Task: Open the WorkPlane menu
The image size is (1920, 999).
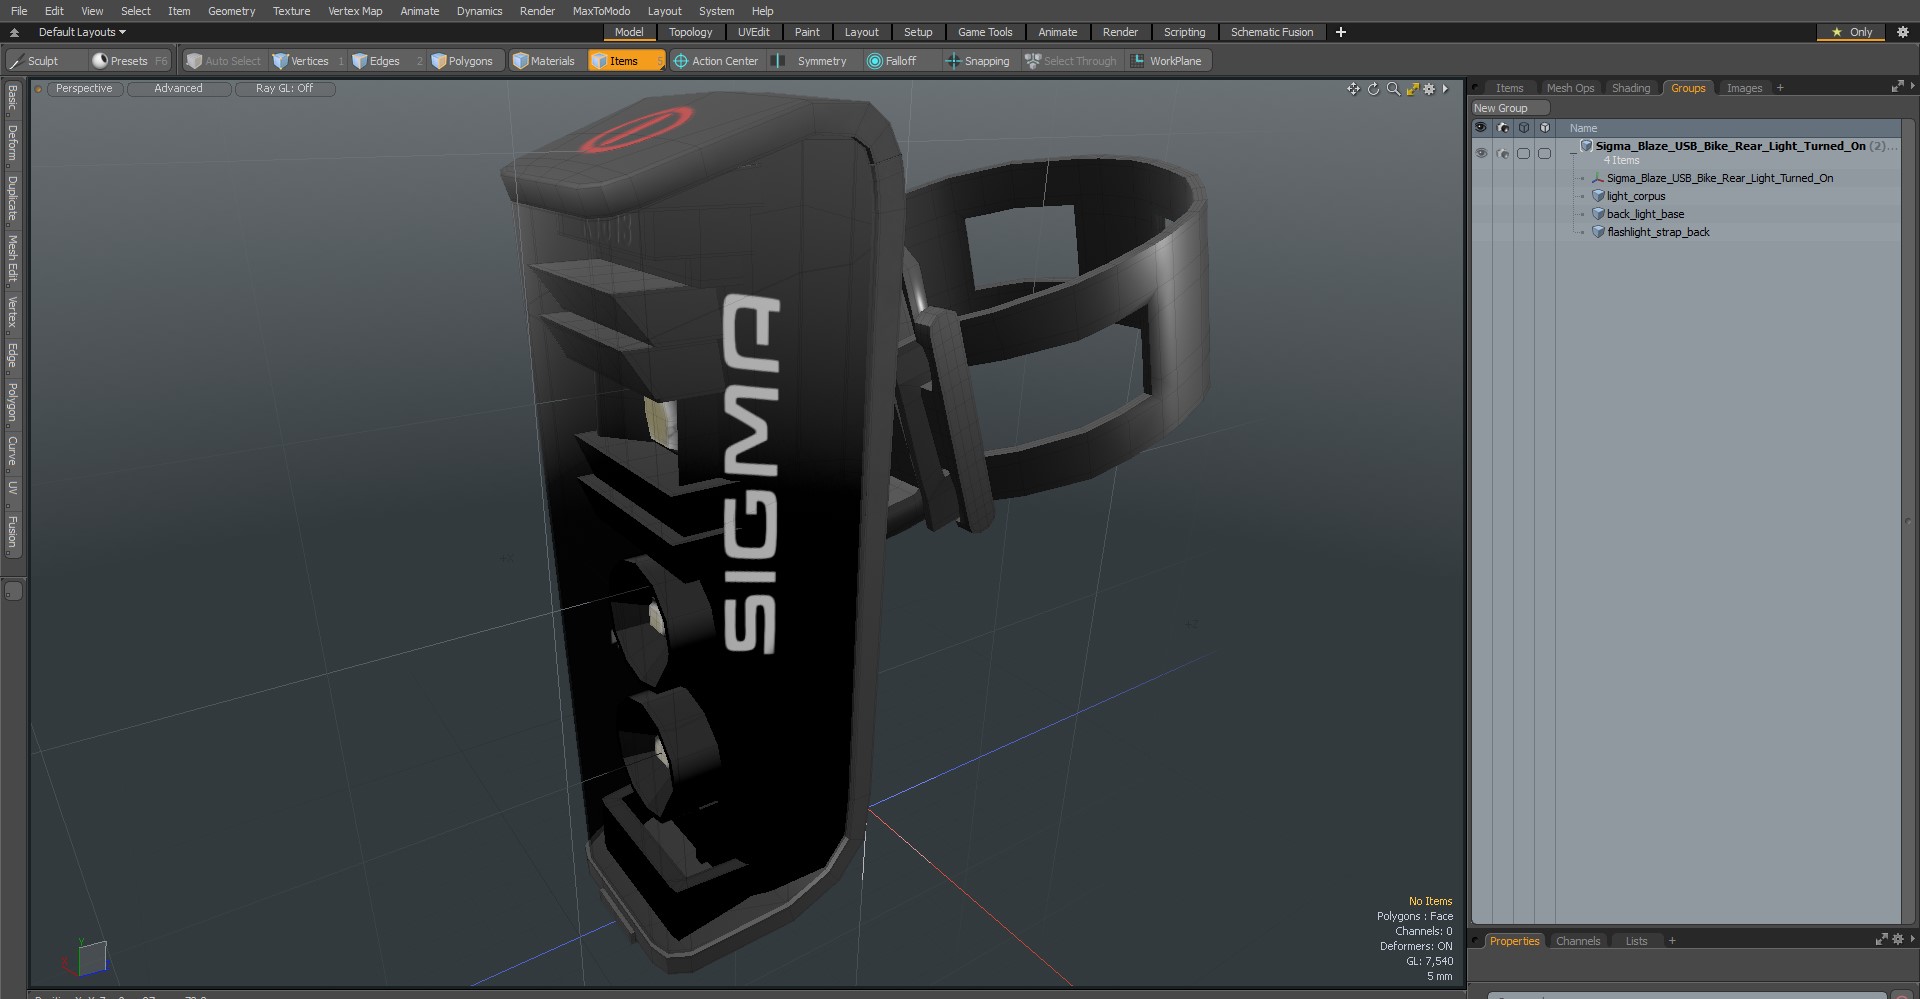Action: click(1167, 61)
